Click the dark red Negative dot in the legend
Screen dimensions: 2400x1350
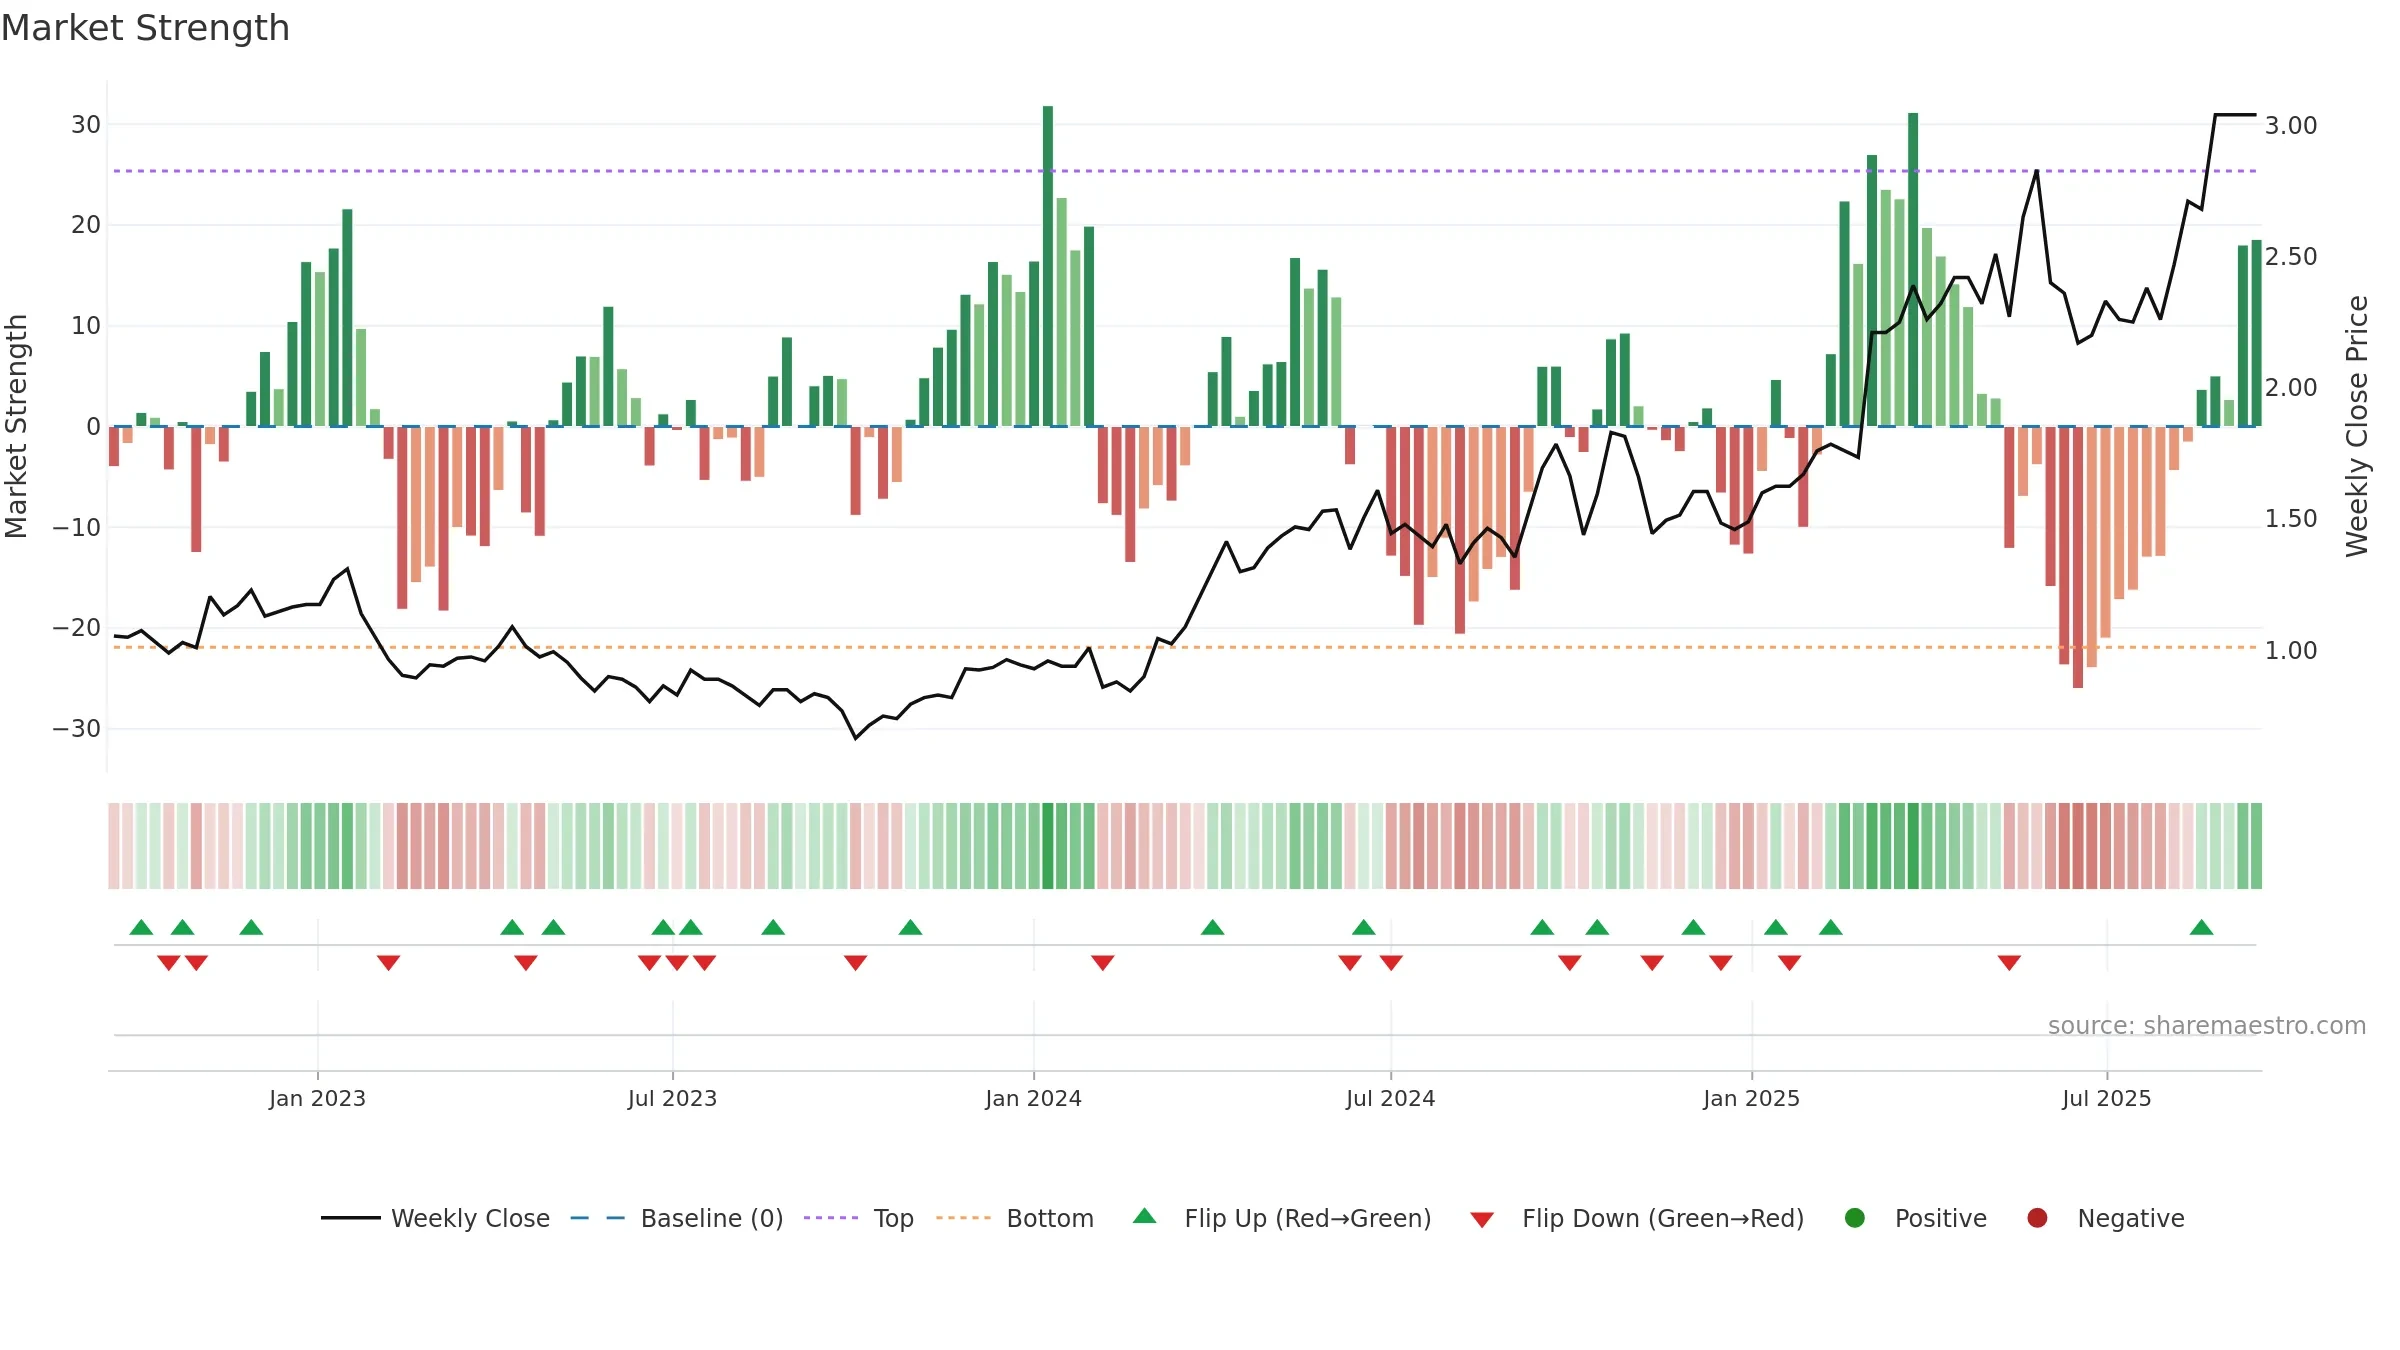point(2037,1218)
